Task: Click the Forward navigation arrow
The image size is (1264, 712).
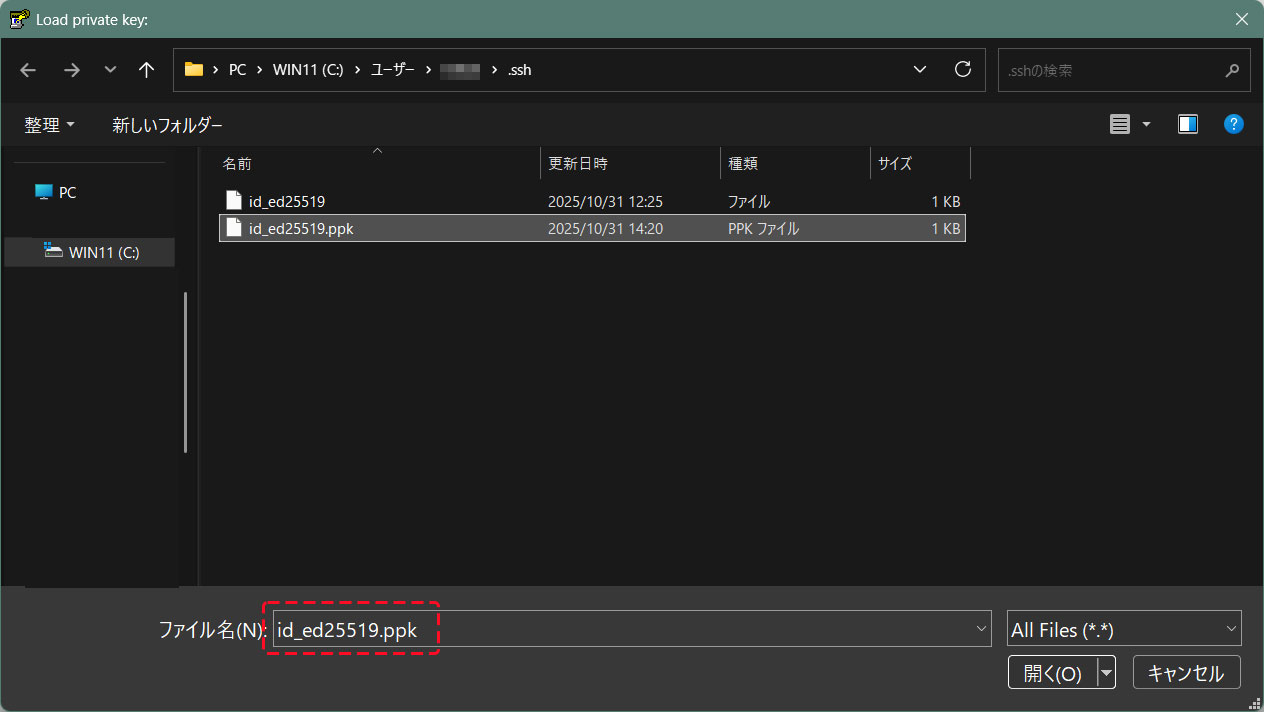Action: (x=71, y=70)
